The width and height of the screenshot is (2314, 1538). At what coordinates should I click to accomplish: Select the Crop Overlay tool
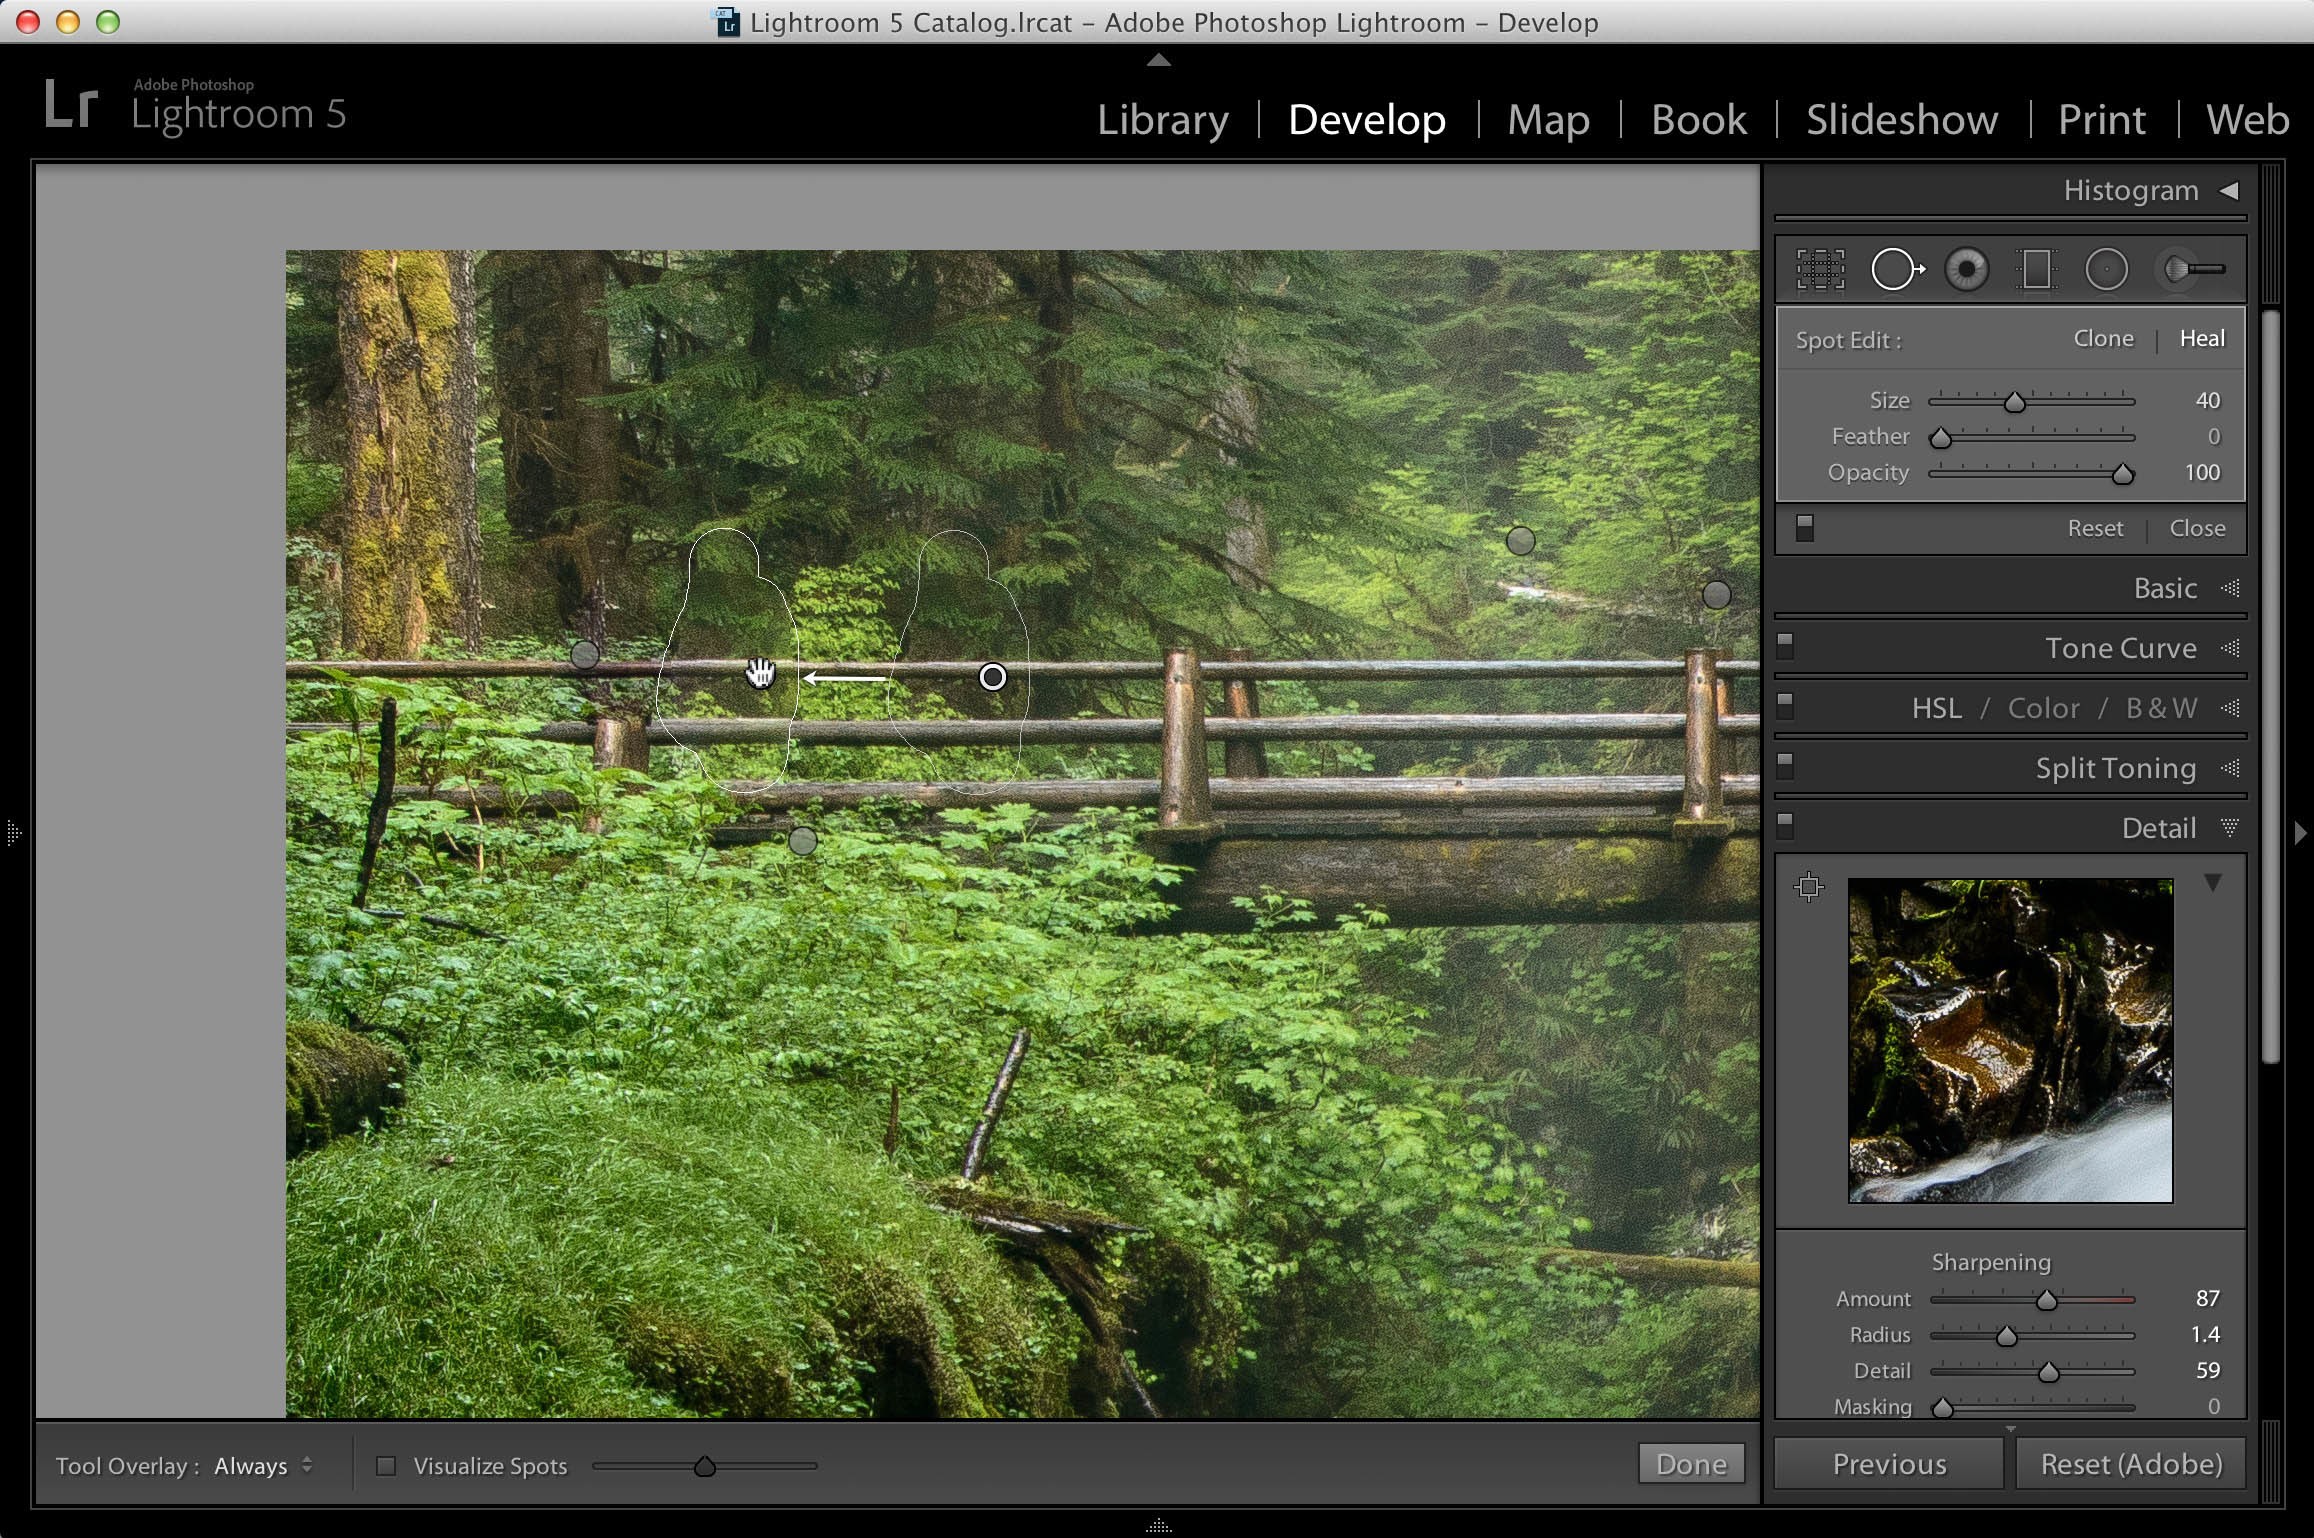point(1820,269)
